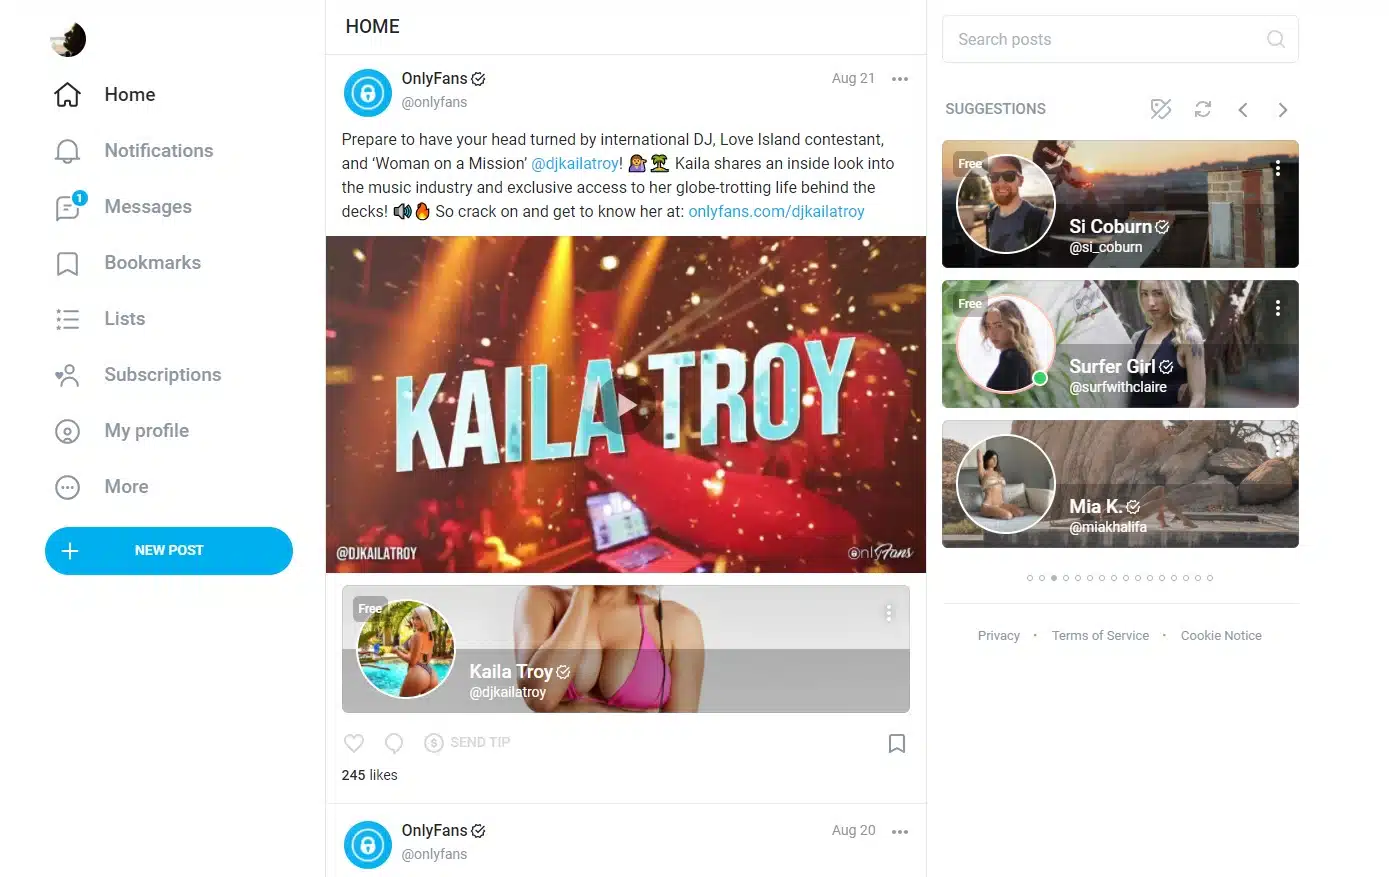Create a New Post

pyautogui.click(x=169, y=551)
